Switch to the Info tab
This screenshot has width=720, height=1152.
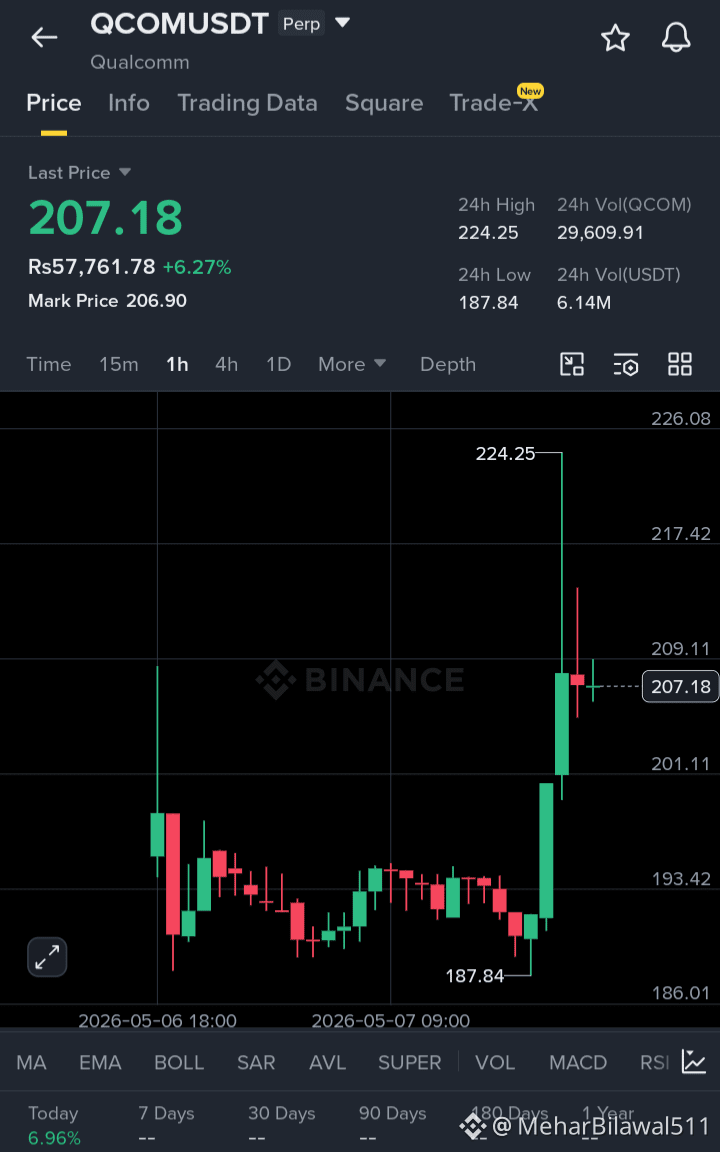tap(129, 103)
